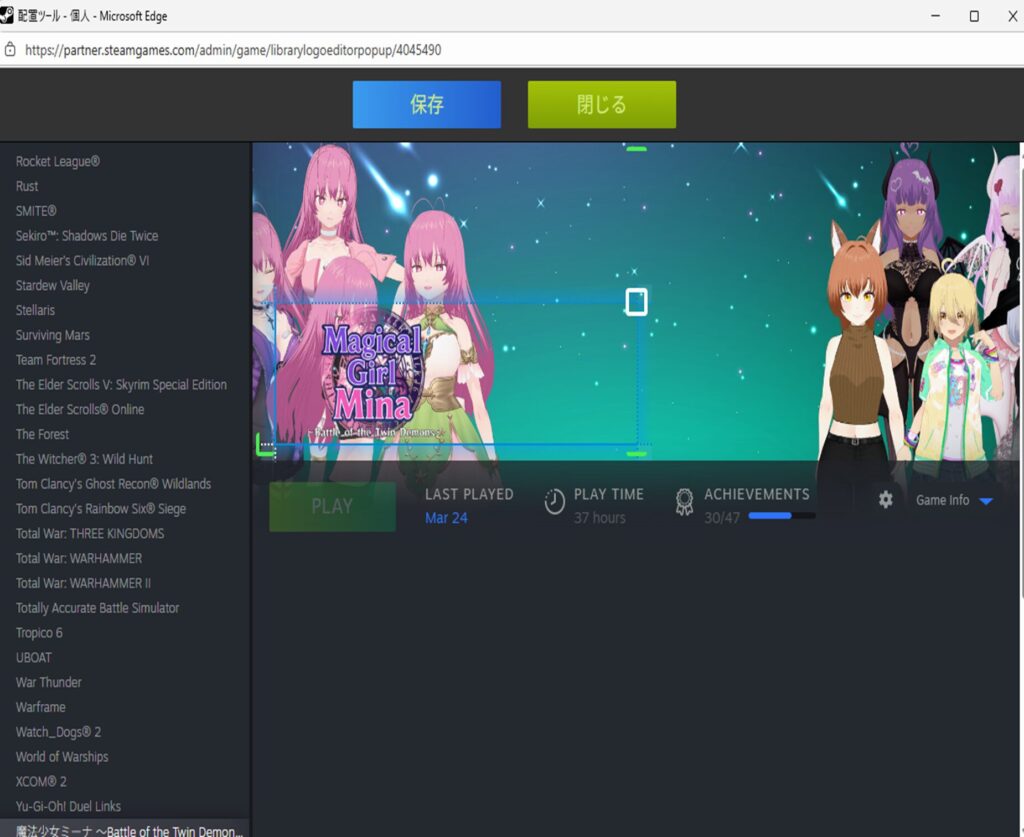Select Stardew Valley in the game list
Viewport: 1024px width, 837px height.
click(53, 285)
